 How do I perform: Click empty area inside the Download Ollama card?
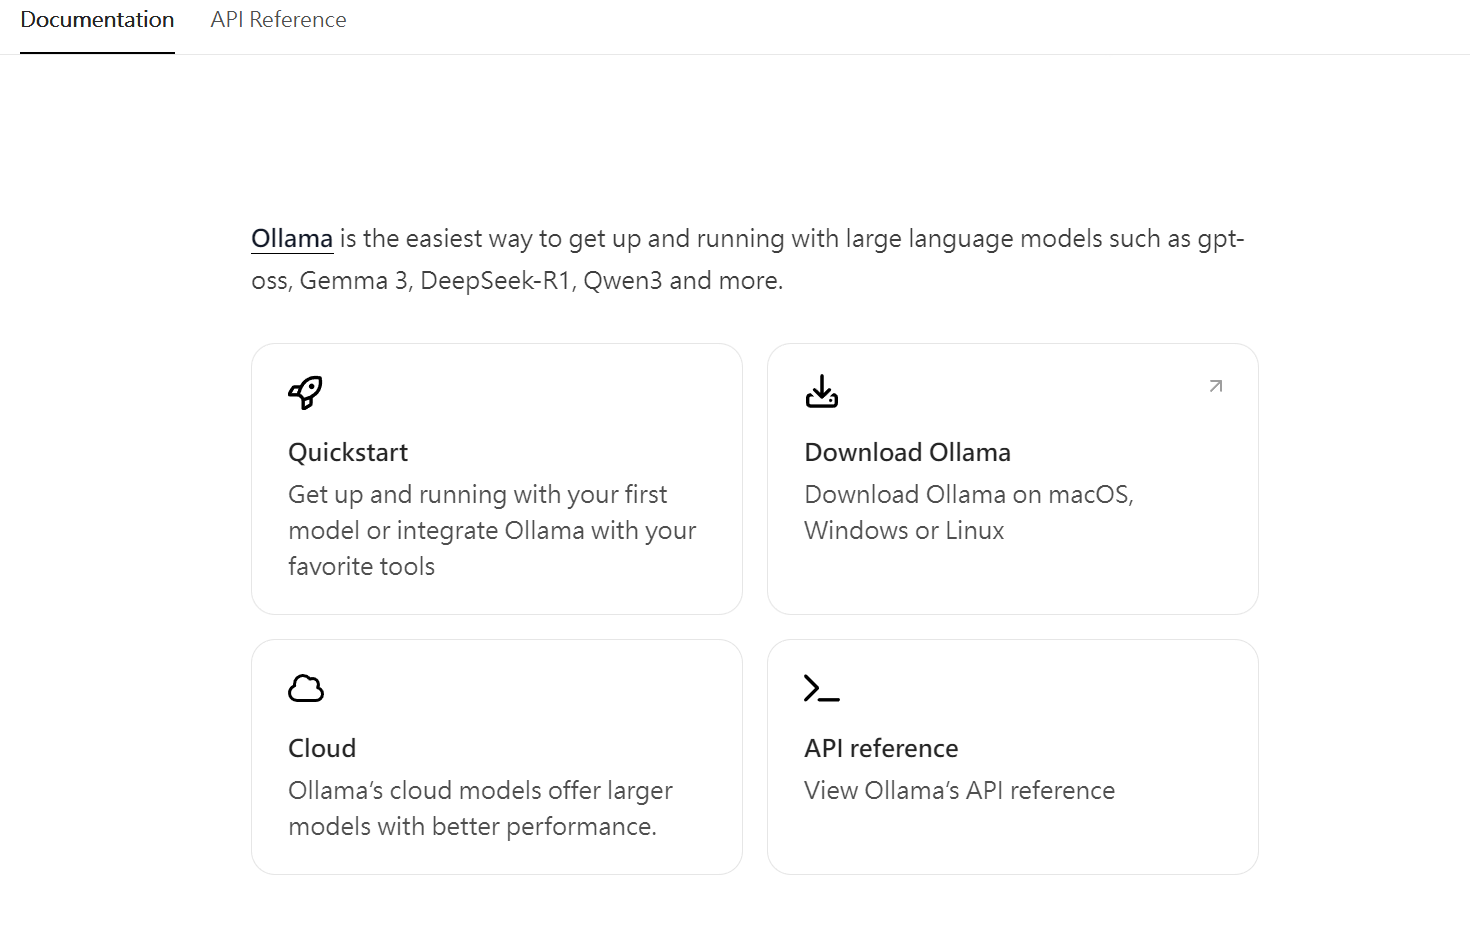click(1100, 580)
